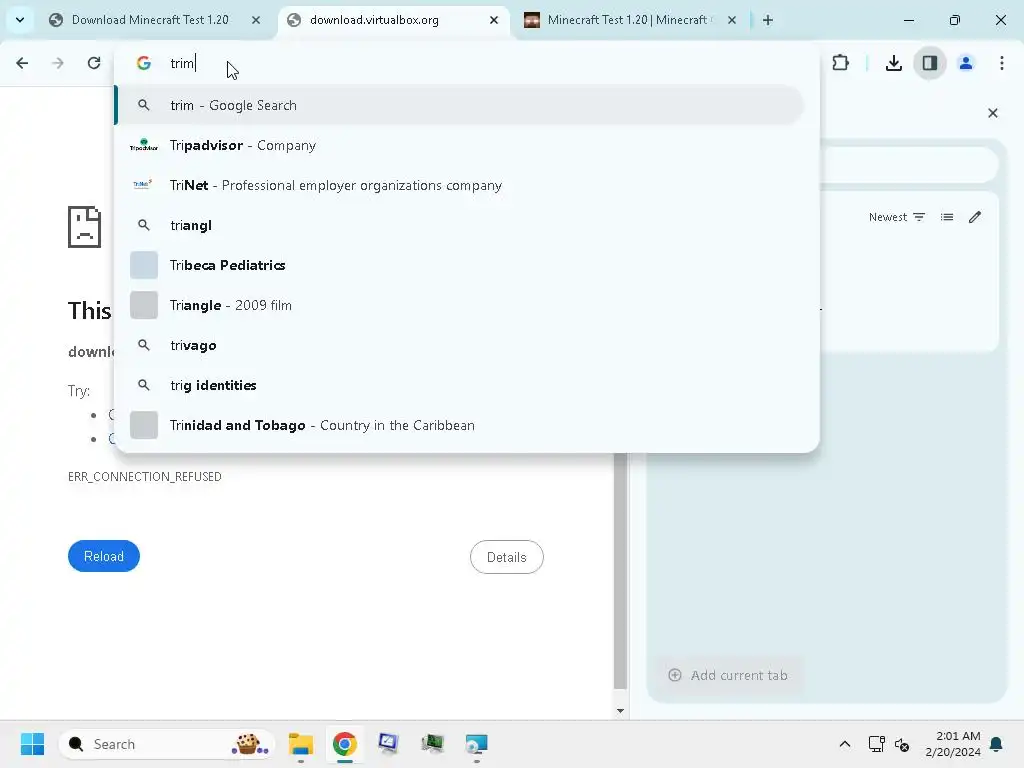Click the blue Reload button
The height and width of the screenshot is (768, 1024).
pyautogui.click(x=104, y=556)
